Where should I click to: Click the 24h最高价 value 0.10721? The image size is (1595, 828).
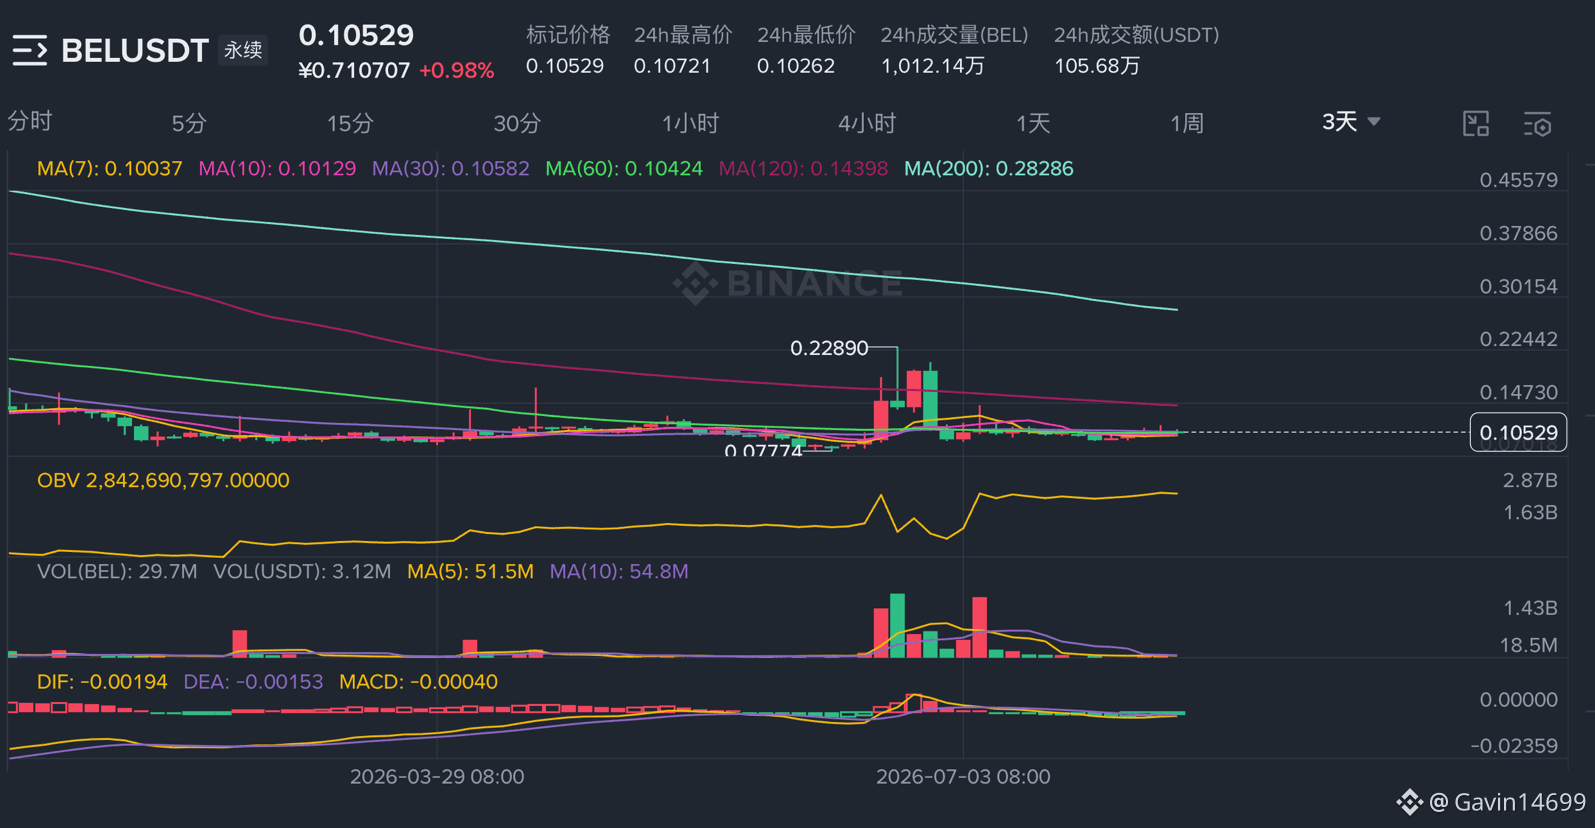click(672, 66)
